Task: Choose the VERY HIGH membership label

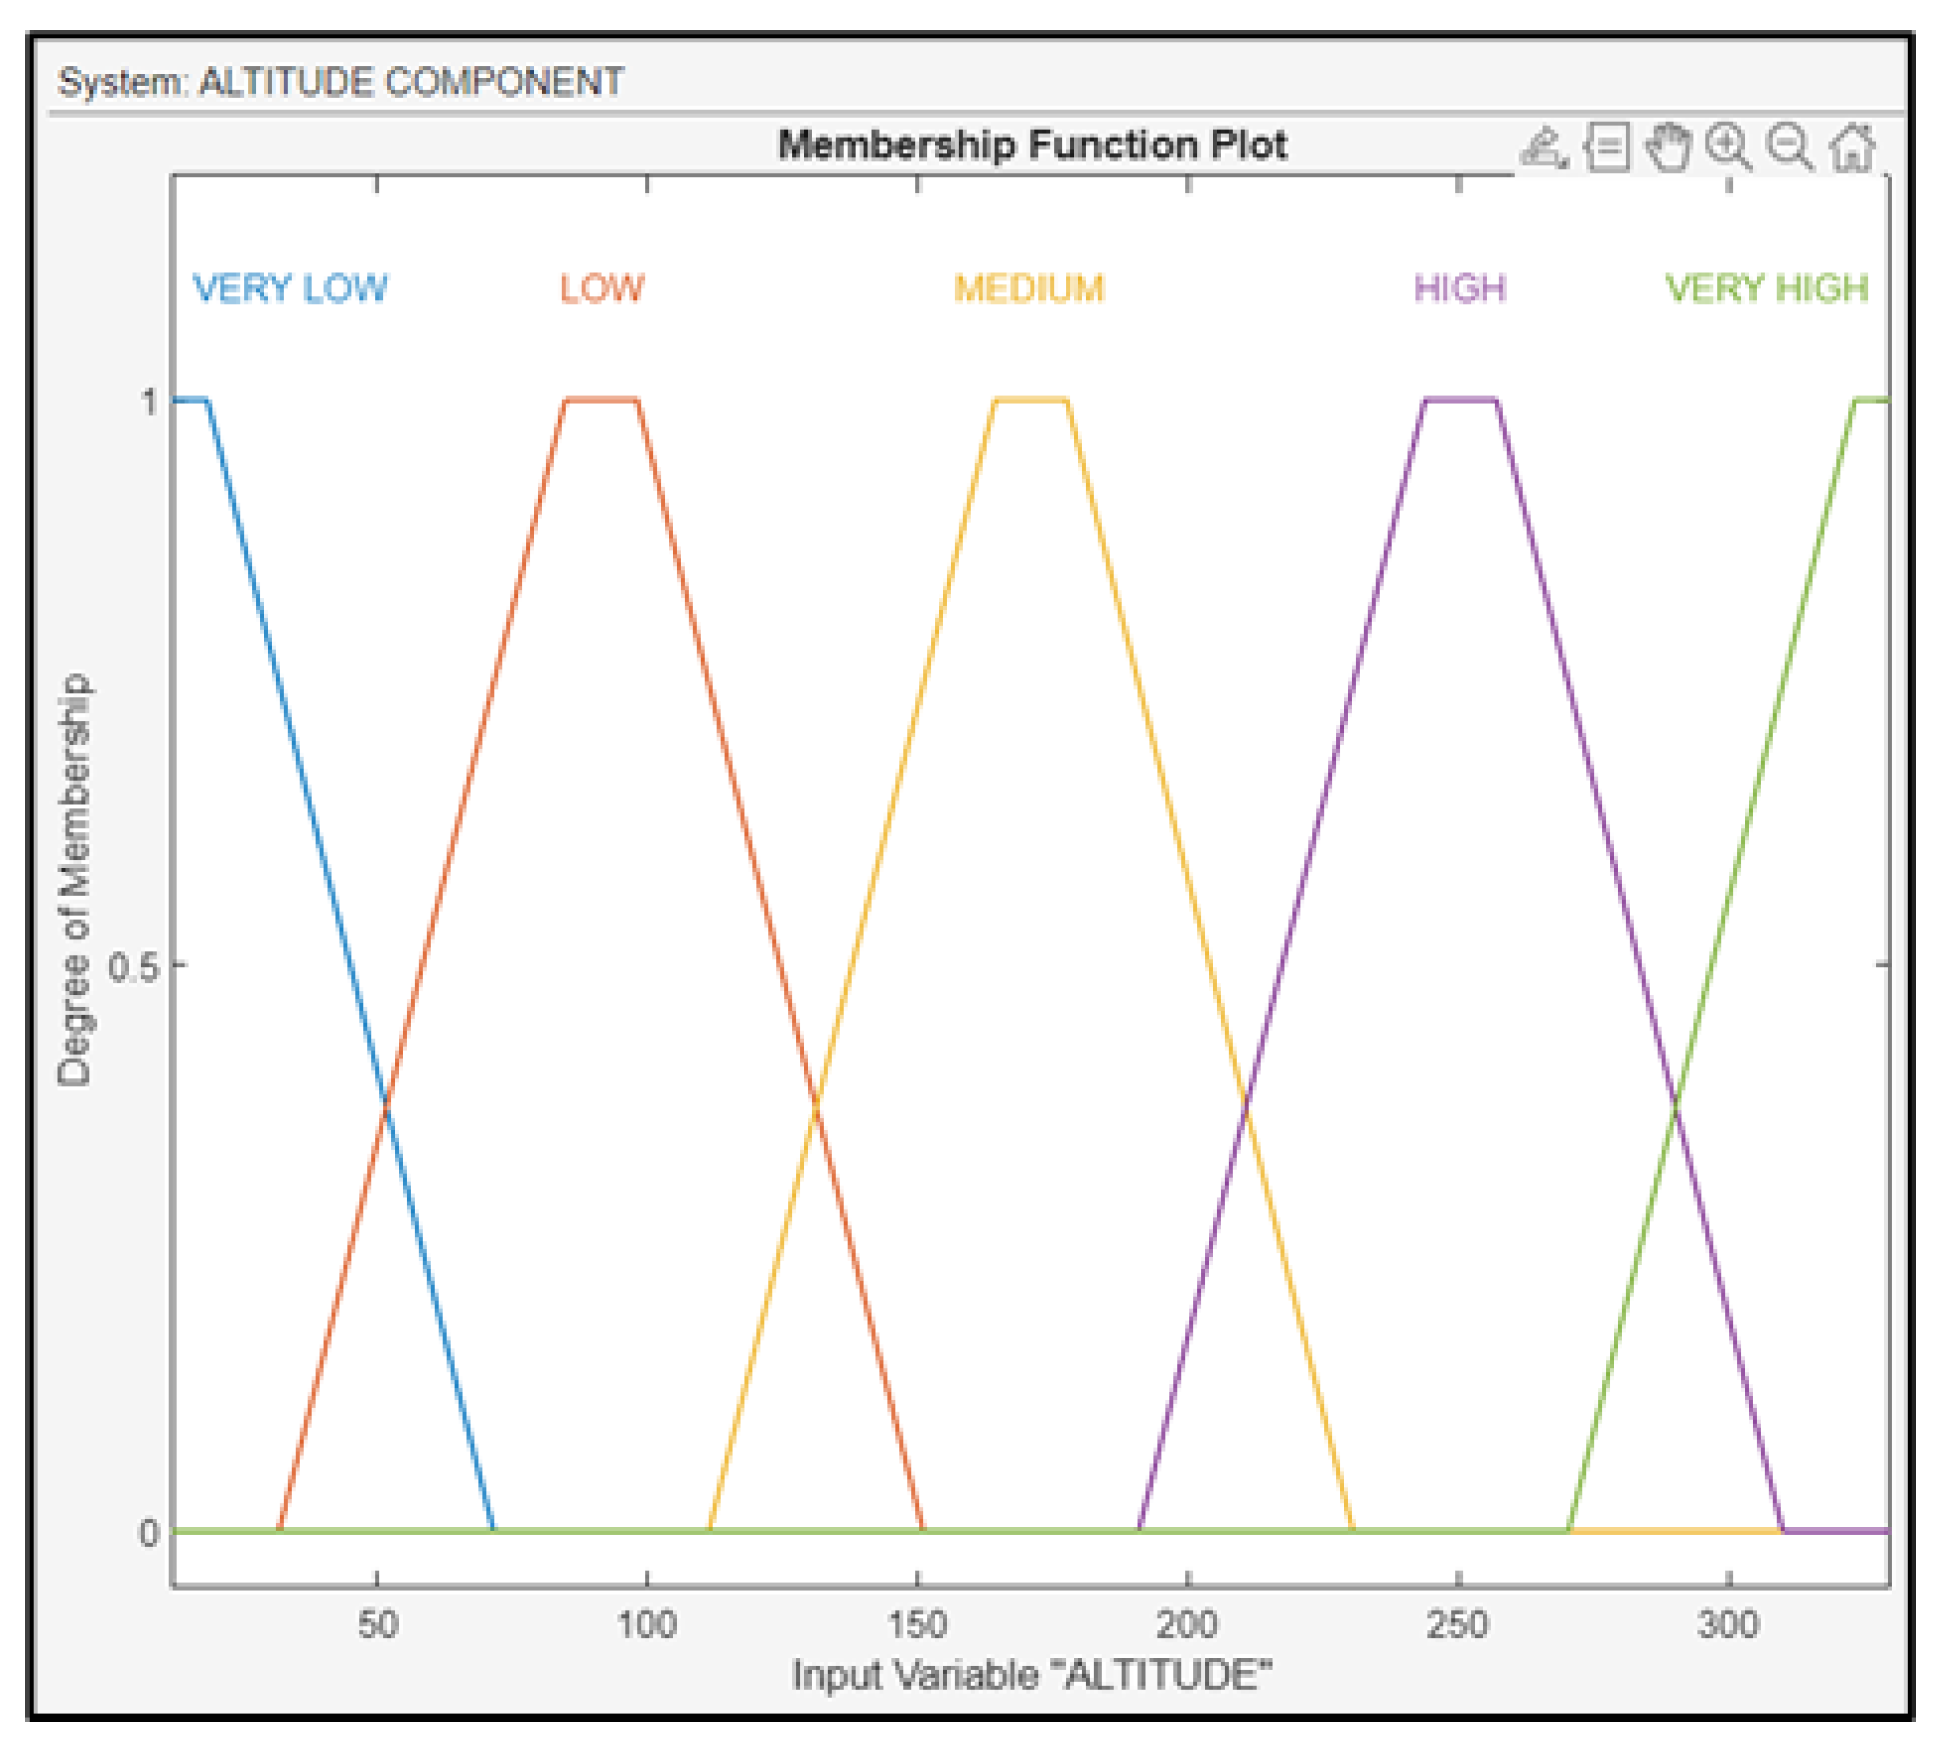Action: pyautogui.click(x=1766, y=289)
